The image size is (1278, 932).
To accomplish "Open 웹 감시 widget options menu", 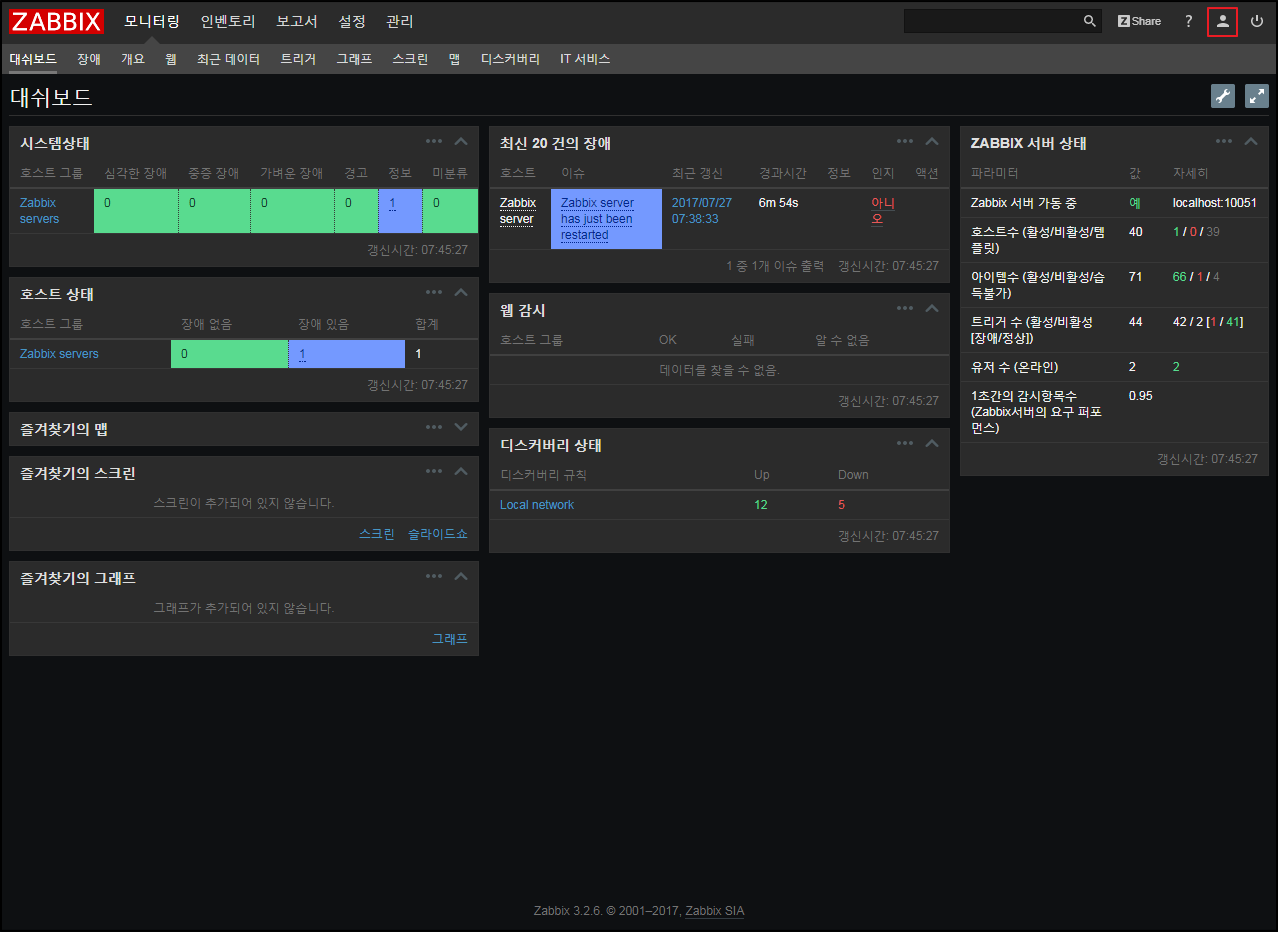I will [905, 308].
